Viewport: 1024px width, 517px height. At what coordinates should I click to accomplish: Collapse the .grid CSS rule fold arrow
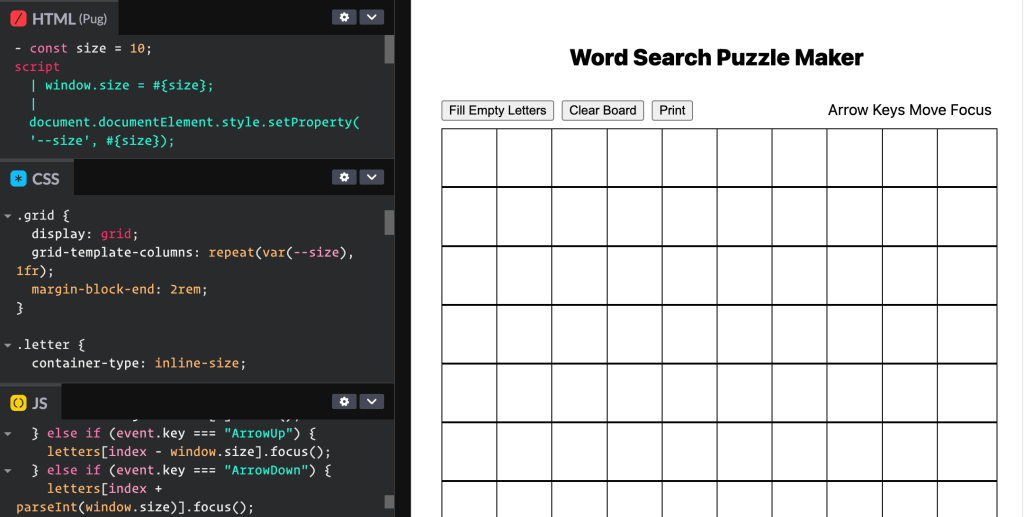coord(8,216)
